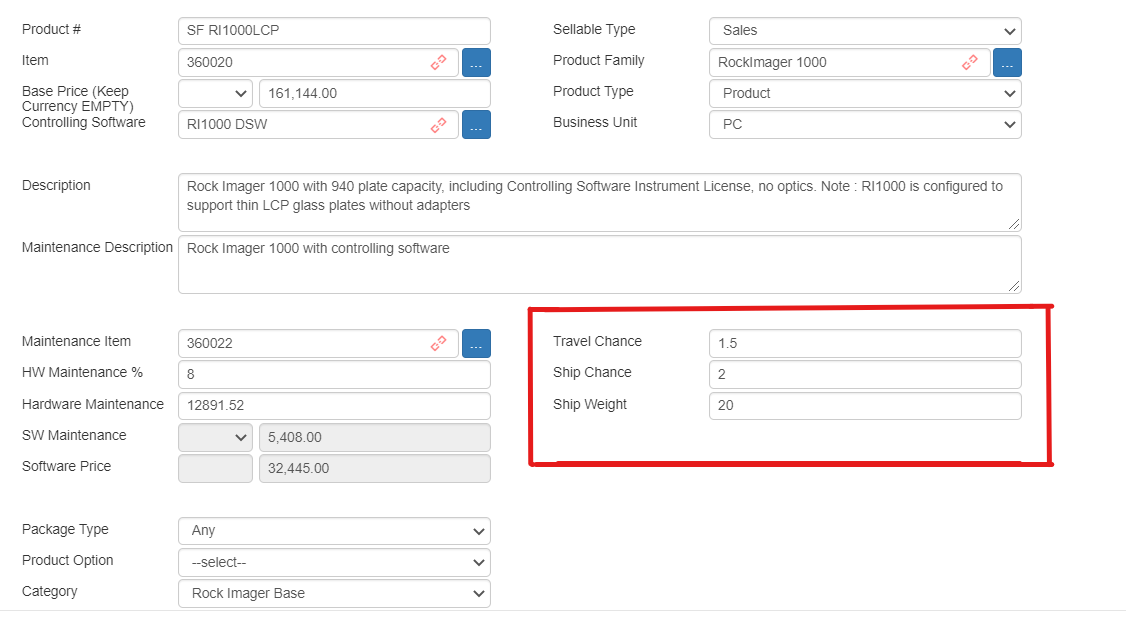Click unlink icon in Maintenance Item field
This screenshot has height=619, width=1126.
pyautogui.click(x=438, y=343)
